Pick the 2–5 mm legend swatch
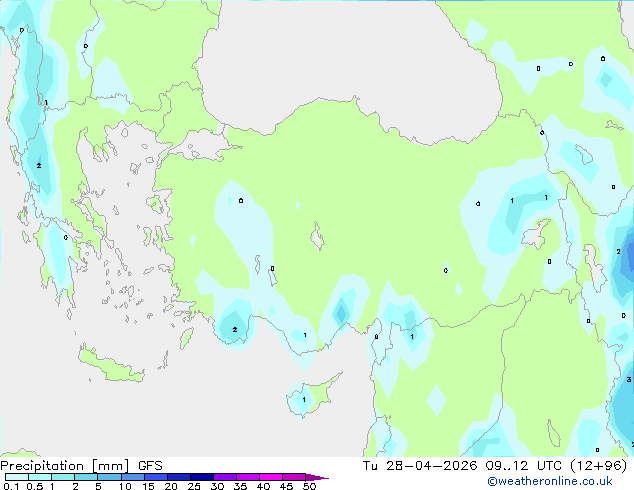Image resolution: width=634 pixels, height=490 pixels. [86, 477]
